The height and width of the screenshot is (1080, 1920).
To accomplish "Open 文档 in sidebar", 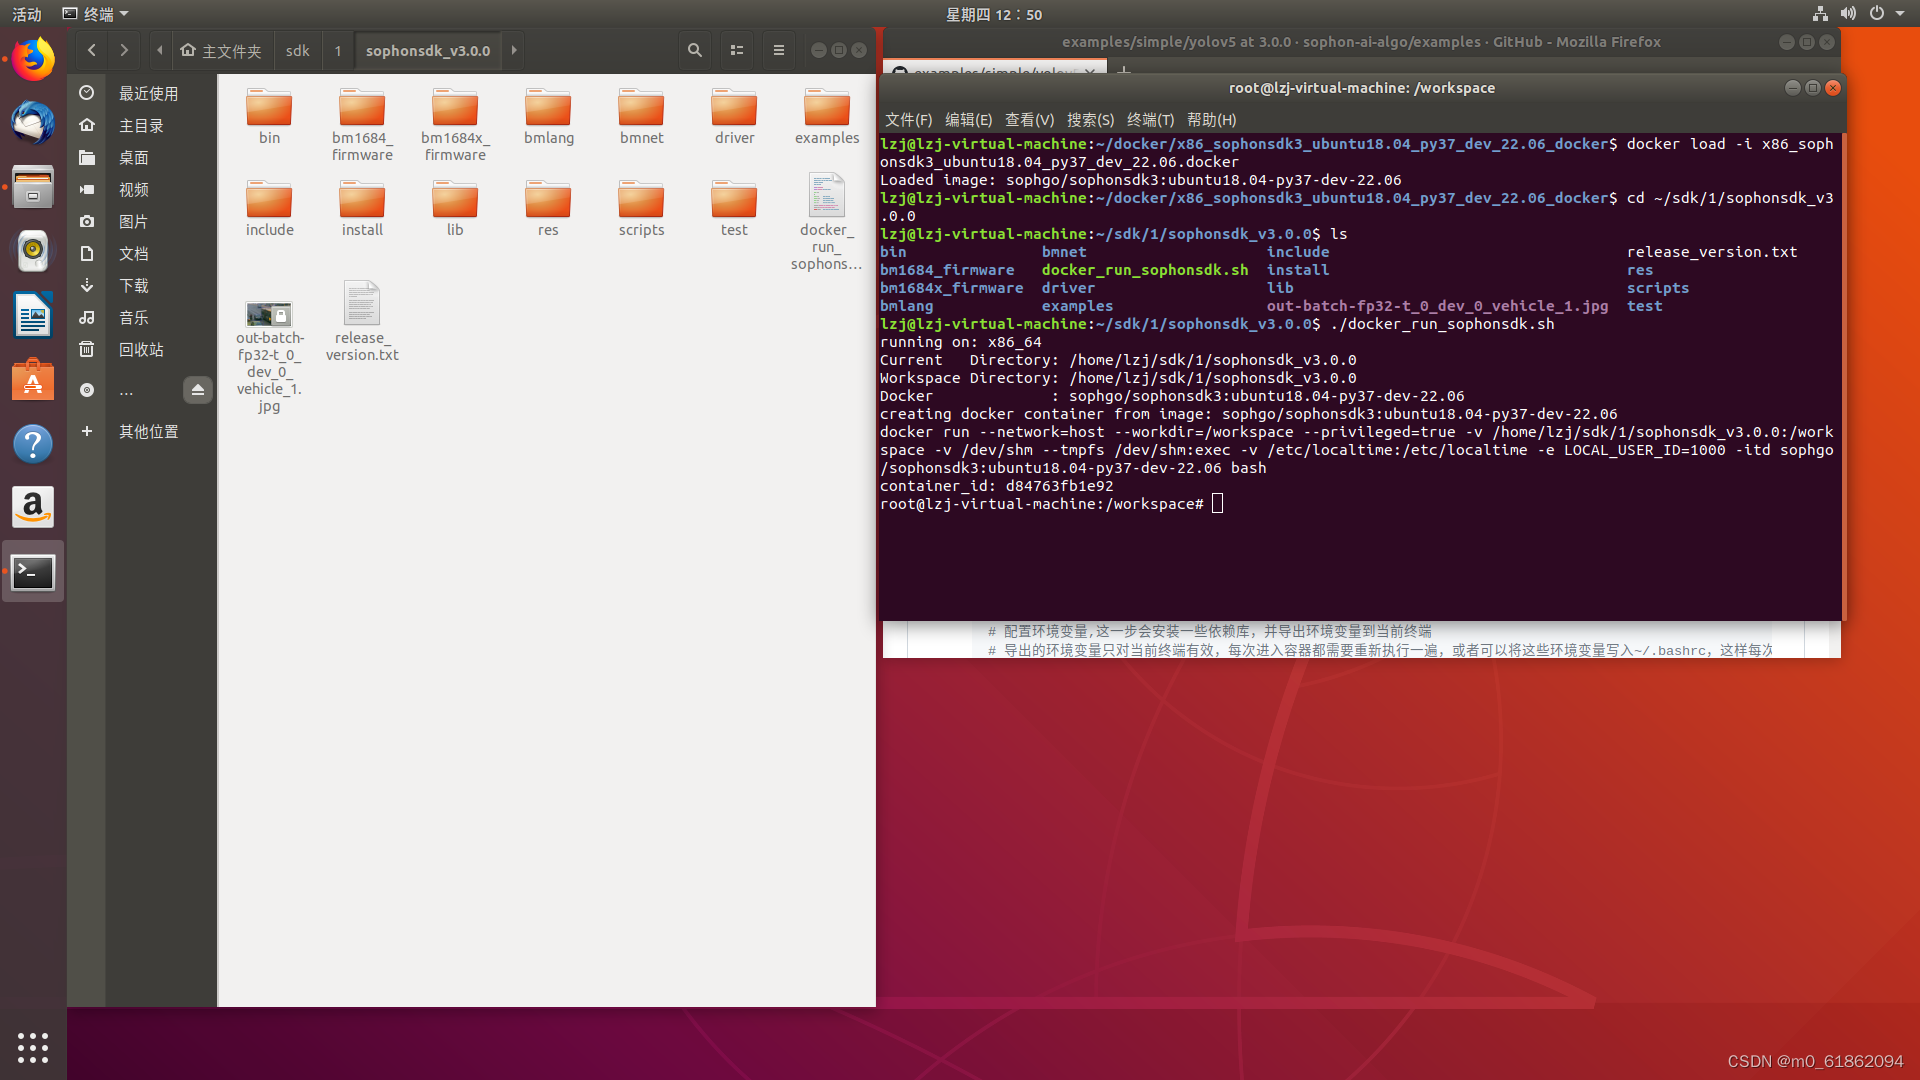I will [134, 253].
